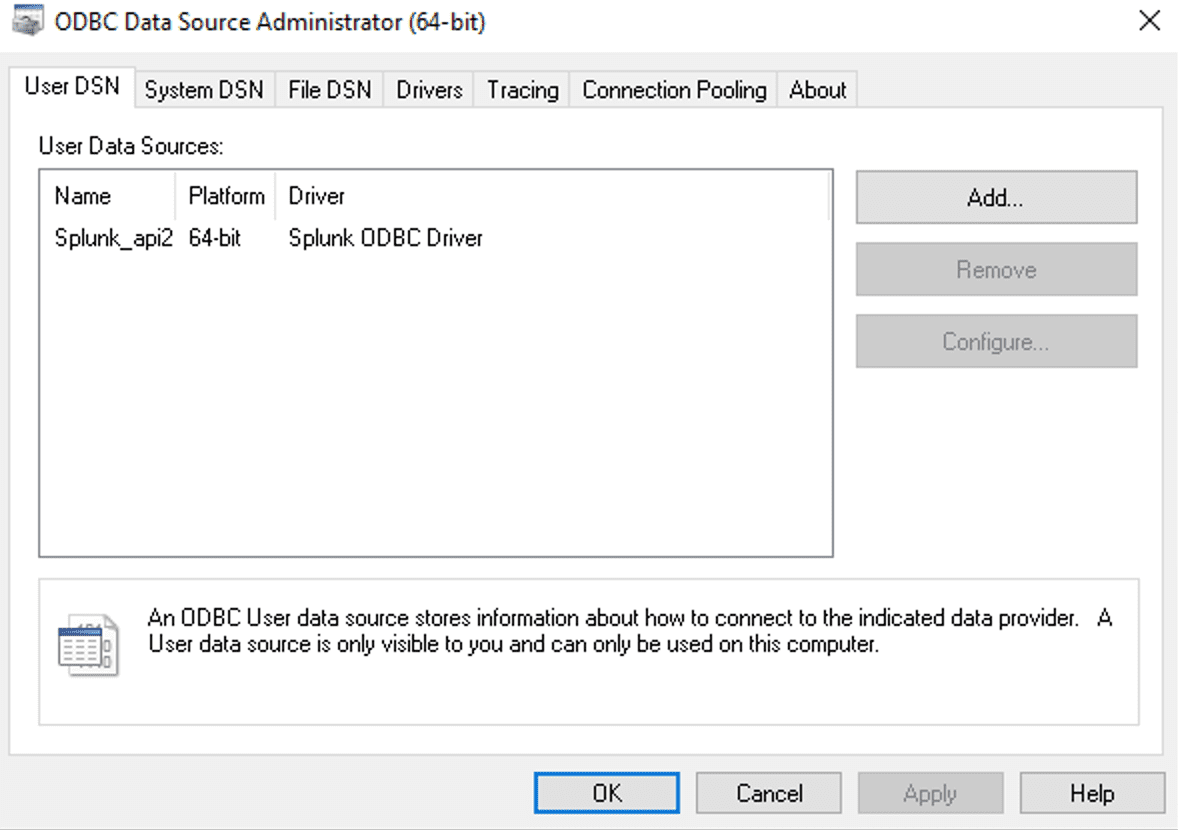Click the Add button to create a data source

pos(996,197)
